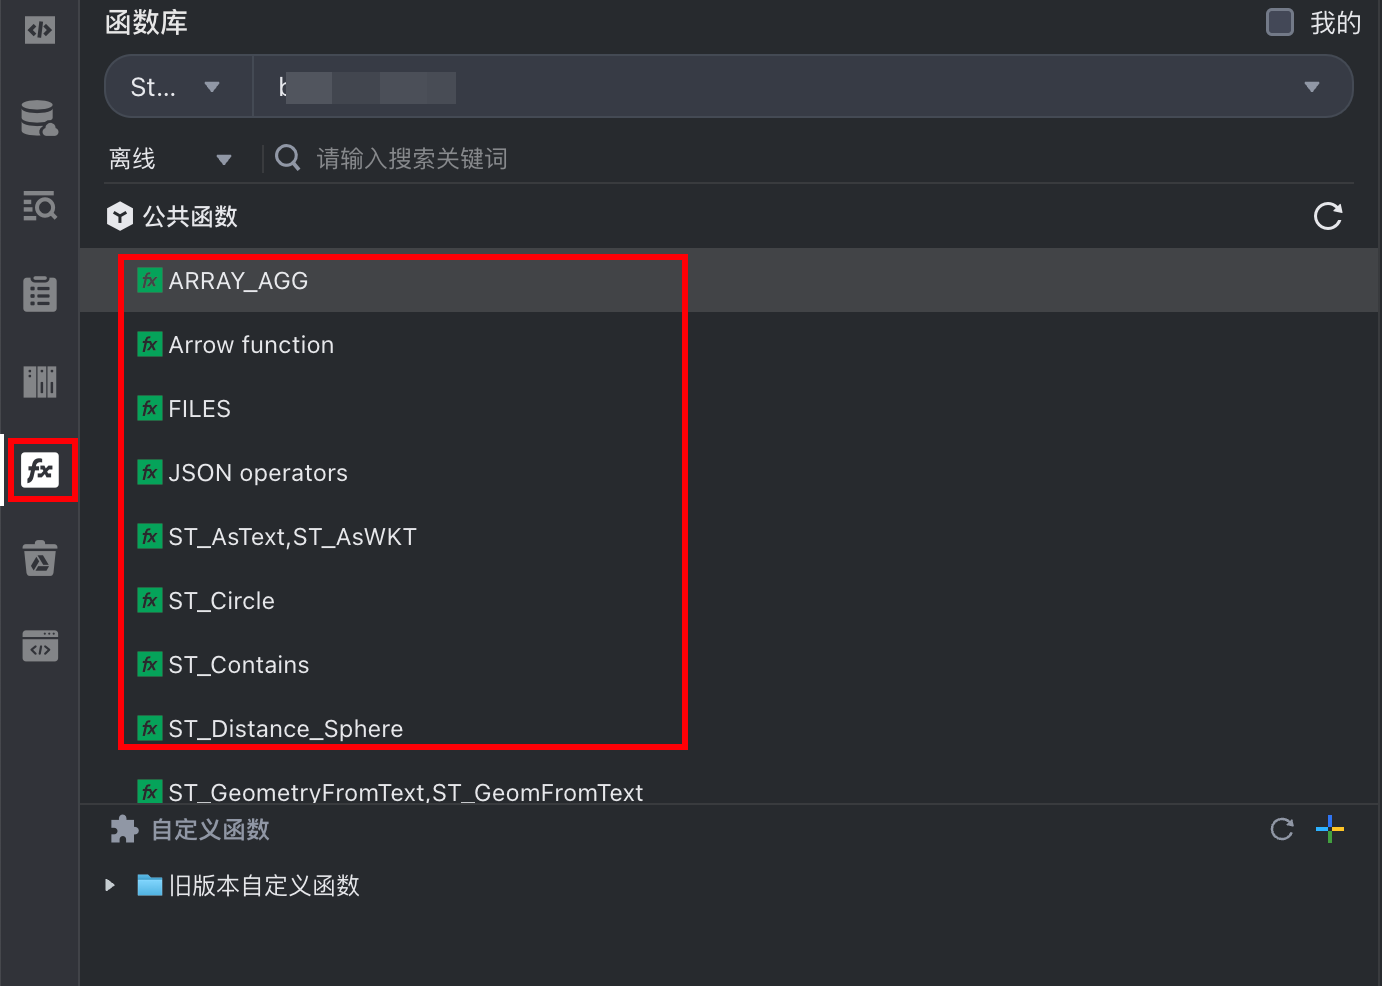The height and width of the screenshot is (986, 1382).
Task: Click the 自定义函数 section header
Action: 210,829
